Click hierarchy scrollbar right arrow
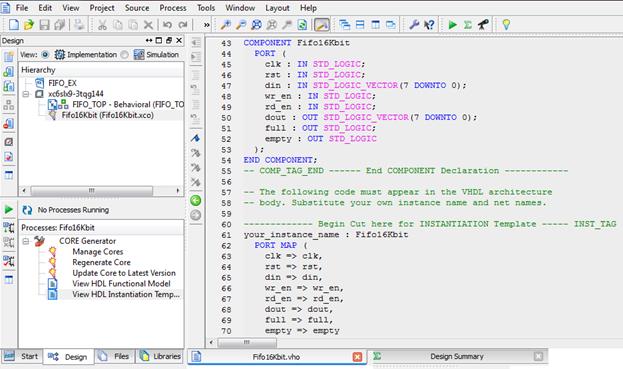 [178, 191]
